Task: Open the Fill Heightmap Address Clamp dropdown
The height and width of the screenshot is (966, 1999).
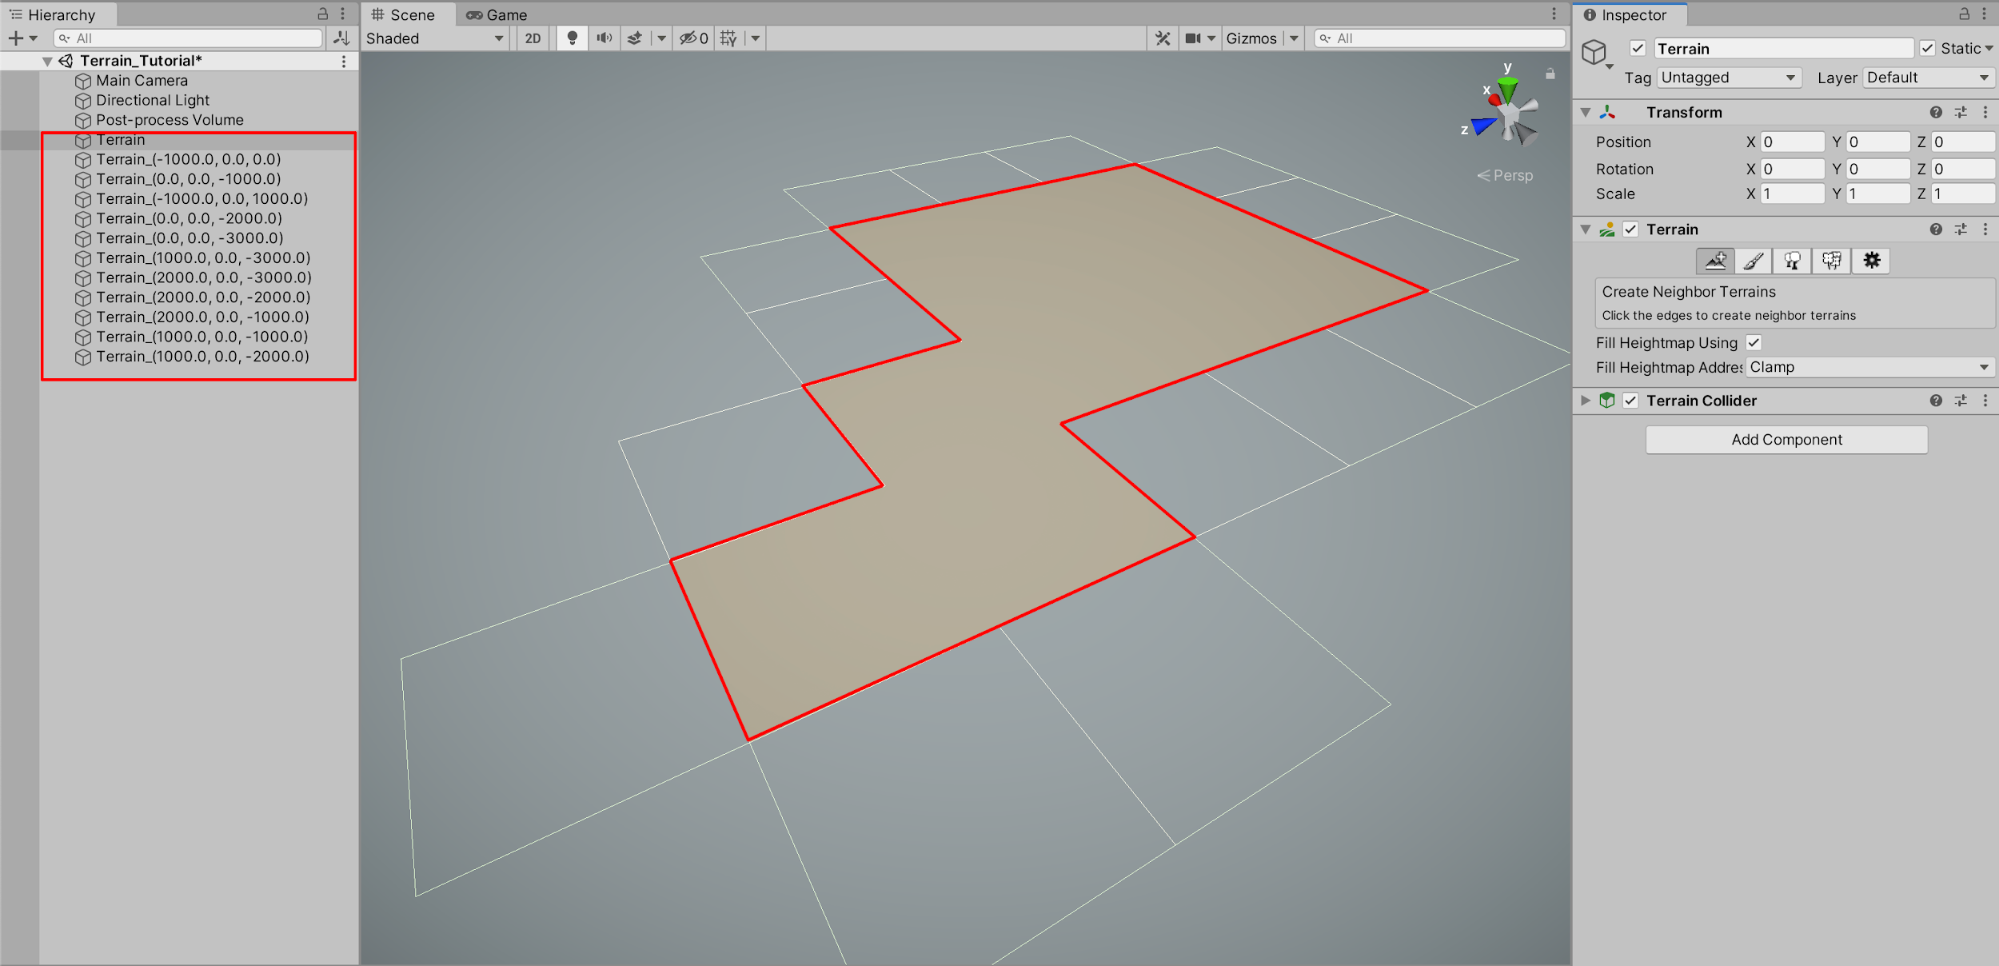Action: (1868, 367)
